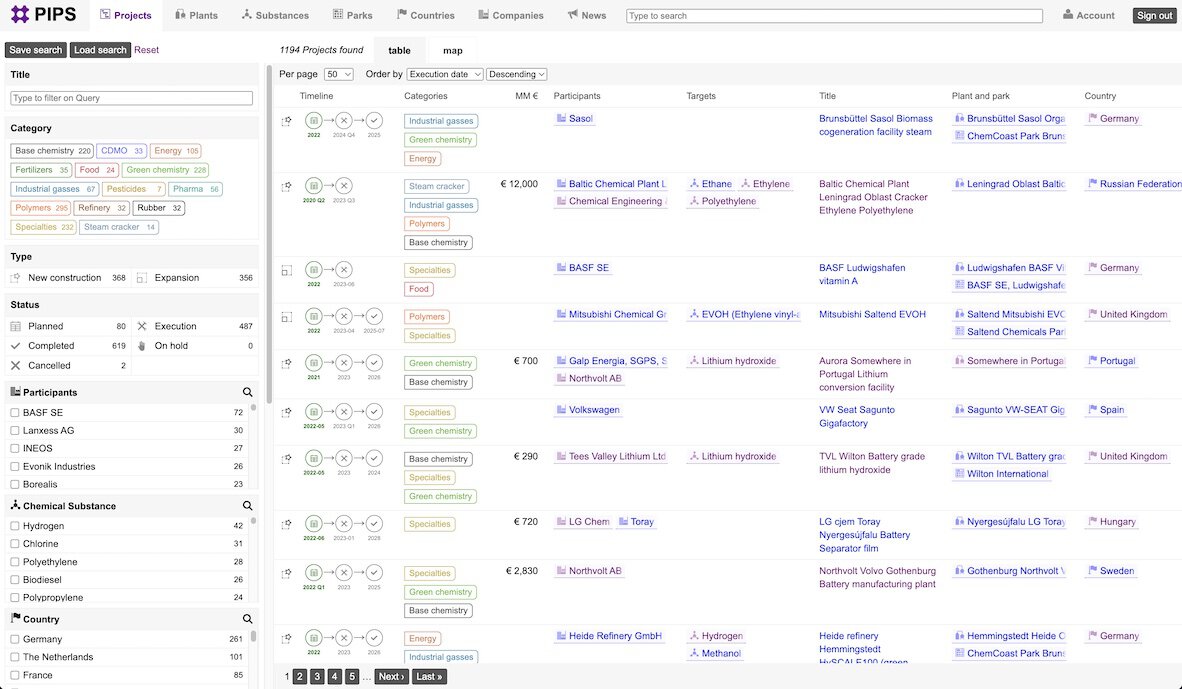Click the flag icon beside Russian Federation
This screenshot has height=689, width=1182.
coord(1092,183)
